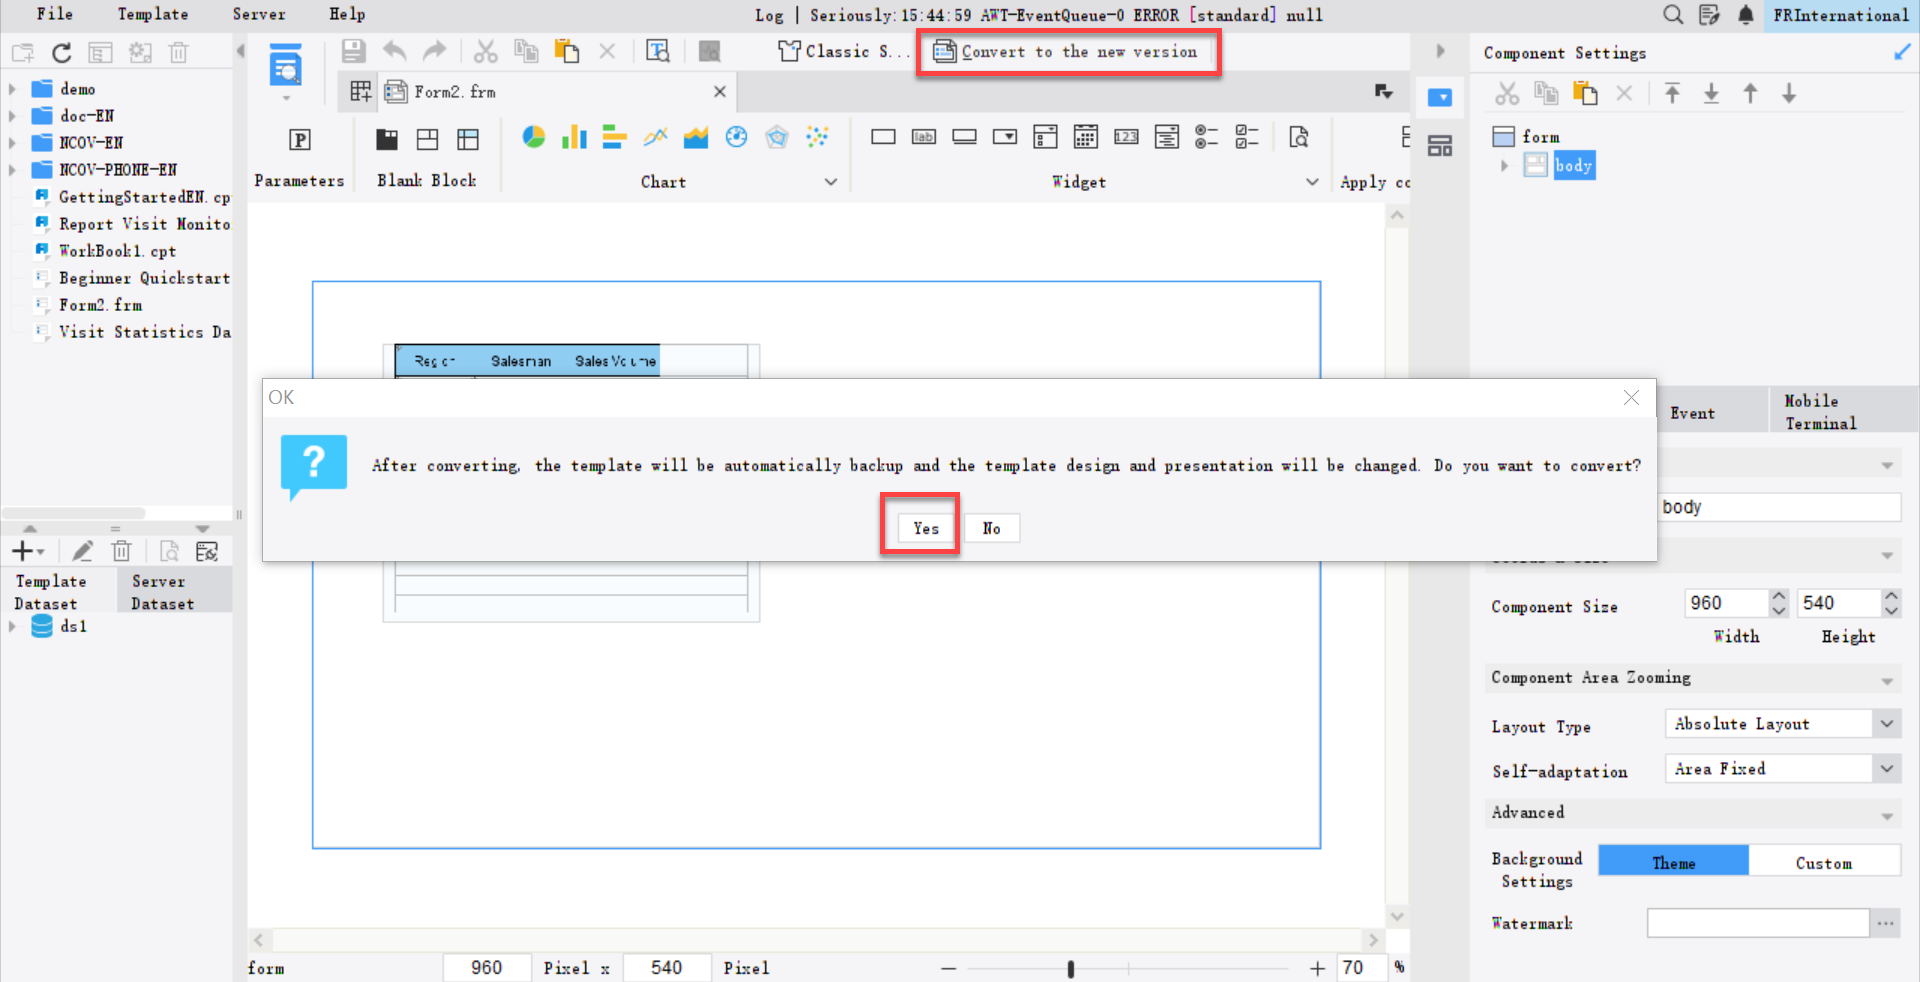
Task: Open the Layout Type dropdown
Action: pos(1886,723)
